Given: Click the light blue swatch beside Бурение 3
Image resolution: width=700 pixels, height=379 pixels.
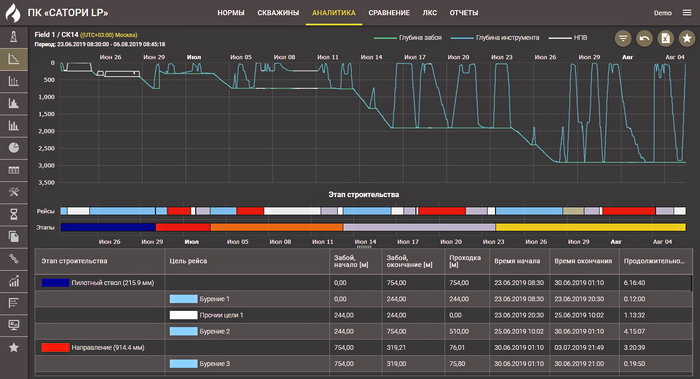Looking at the screenshot, I should click(x=183, y=364).
